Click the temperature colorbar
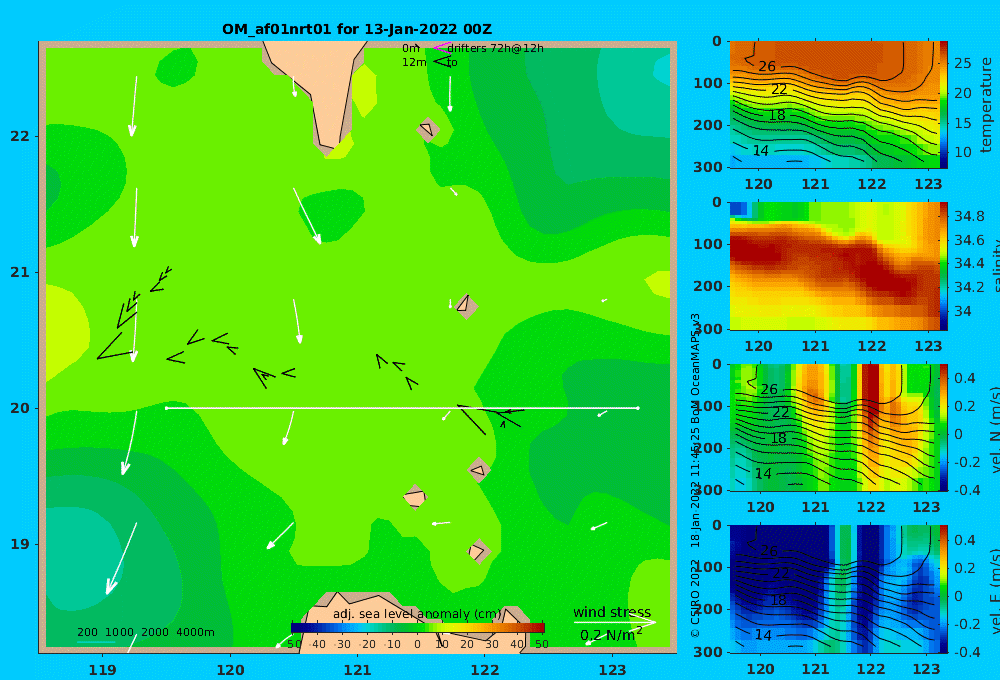 944,105
